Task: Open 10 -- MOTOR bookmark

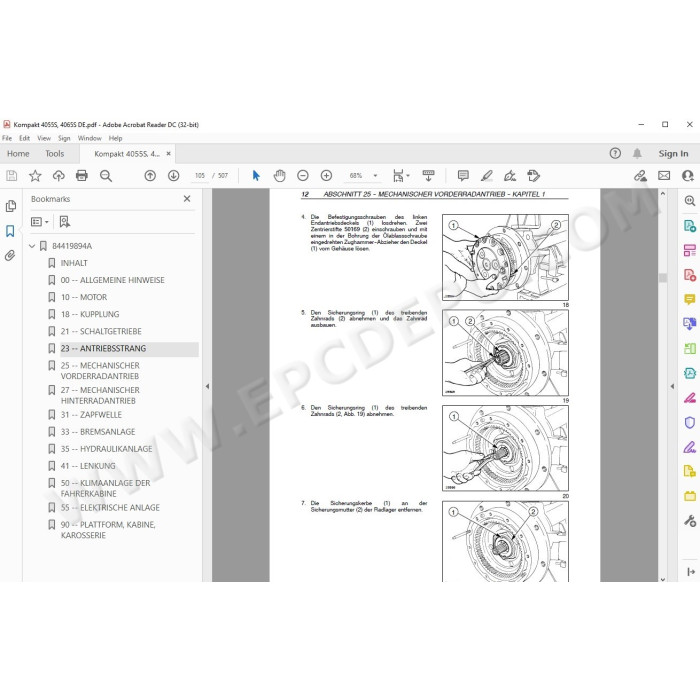Action: click(84, 297)
